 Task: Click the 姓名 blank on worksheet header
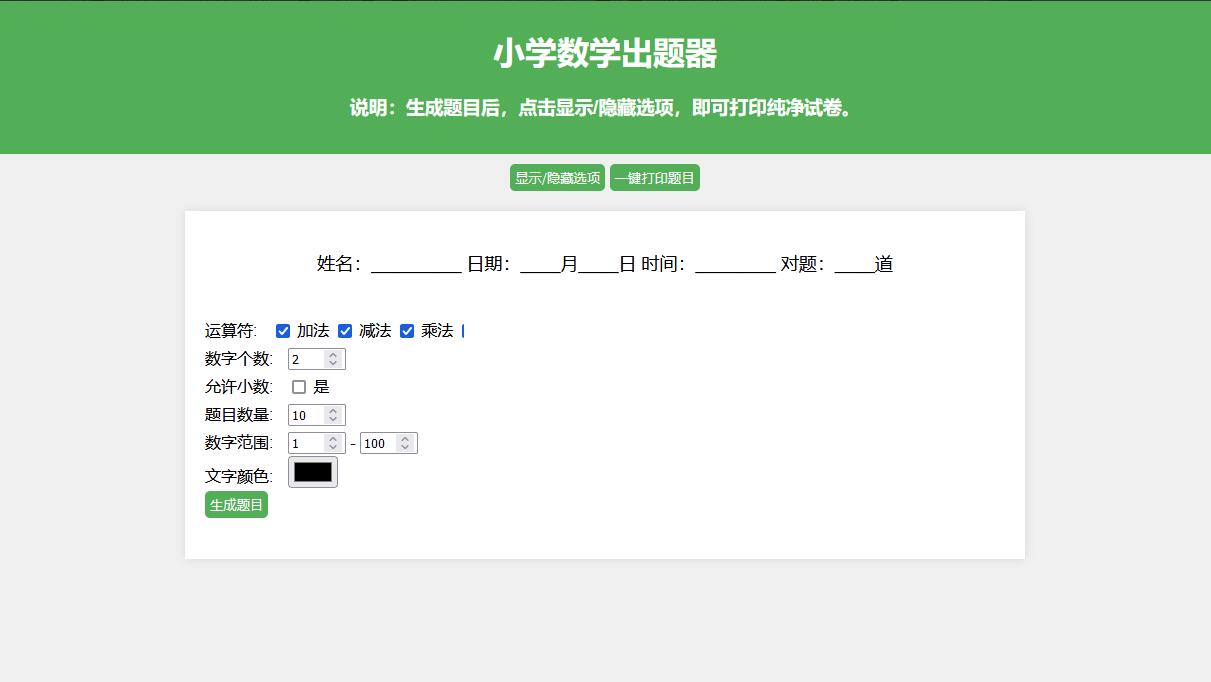(416, 265)
